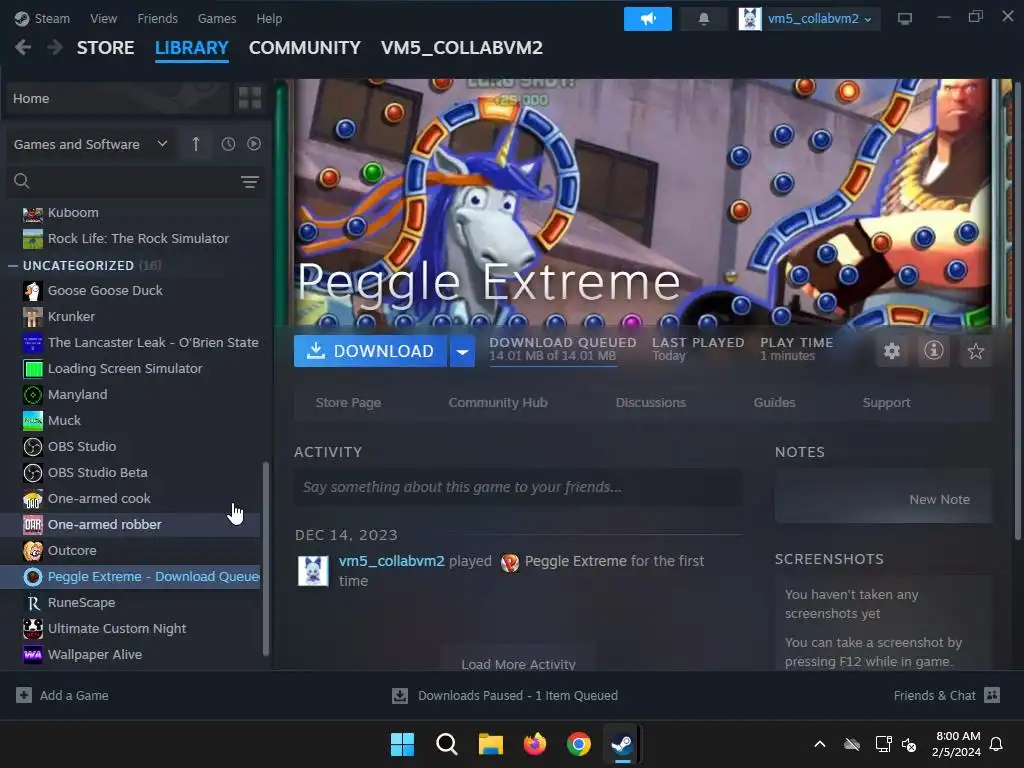Open the announcements megaphone icon
The height and width of the screenshot is (768, 1024).
647,19
